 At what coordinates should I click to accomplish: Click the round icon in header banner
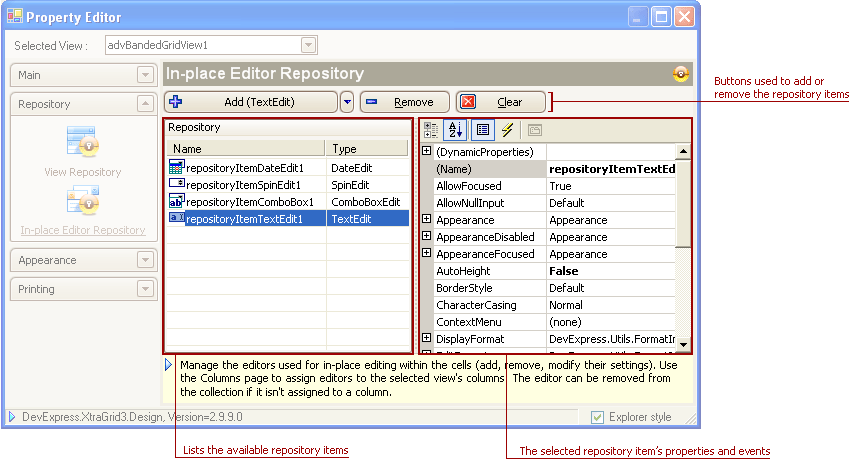[x=681, y=74]
